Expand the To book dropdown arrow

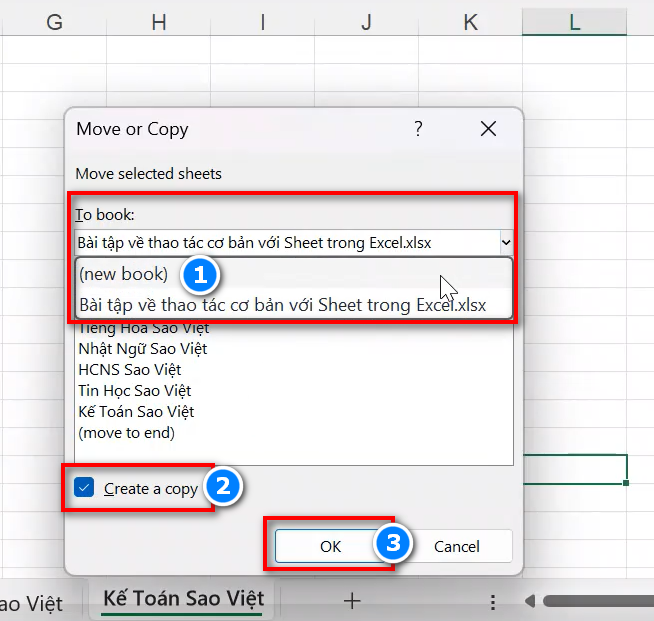505,242
